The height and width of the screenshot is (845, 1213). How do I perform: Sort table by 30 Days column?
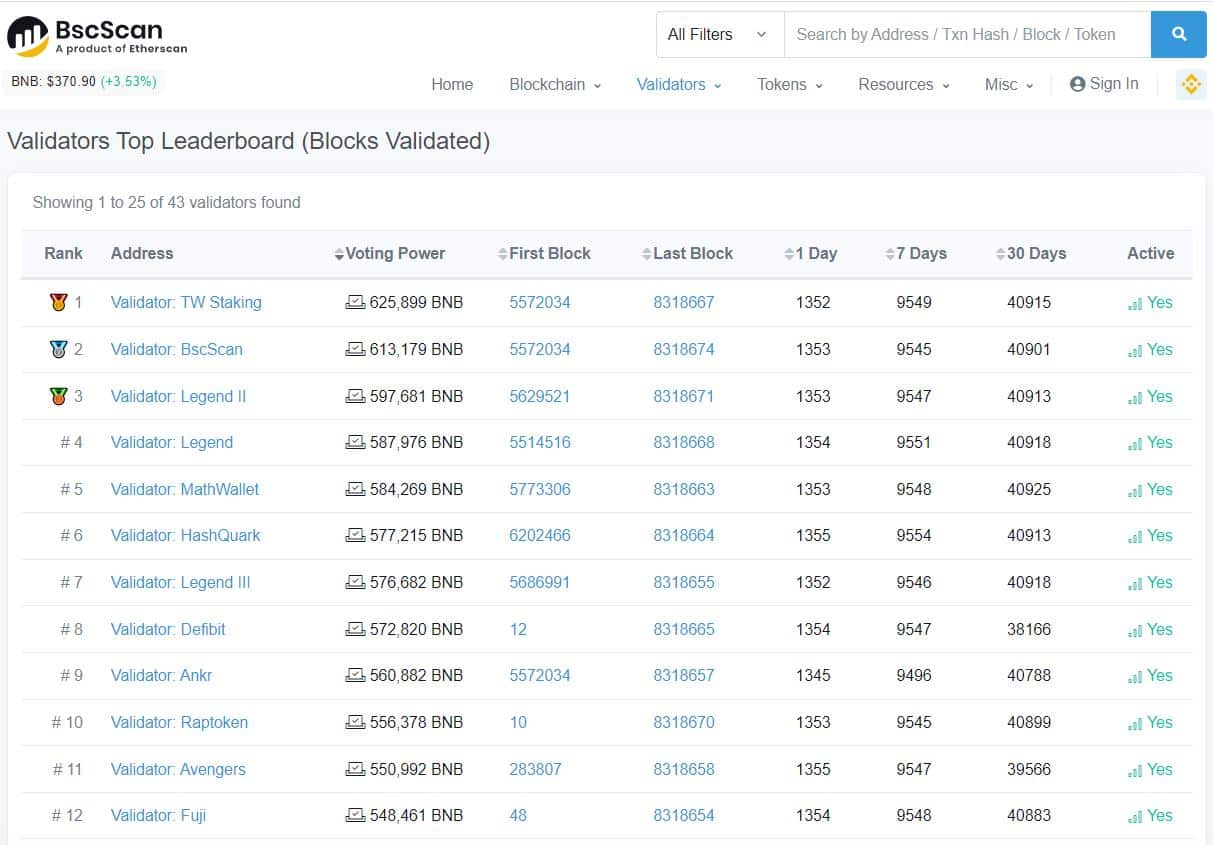coord(1031,253)
